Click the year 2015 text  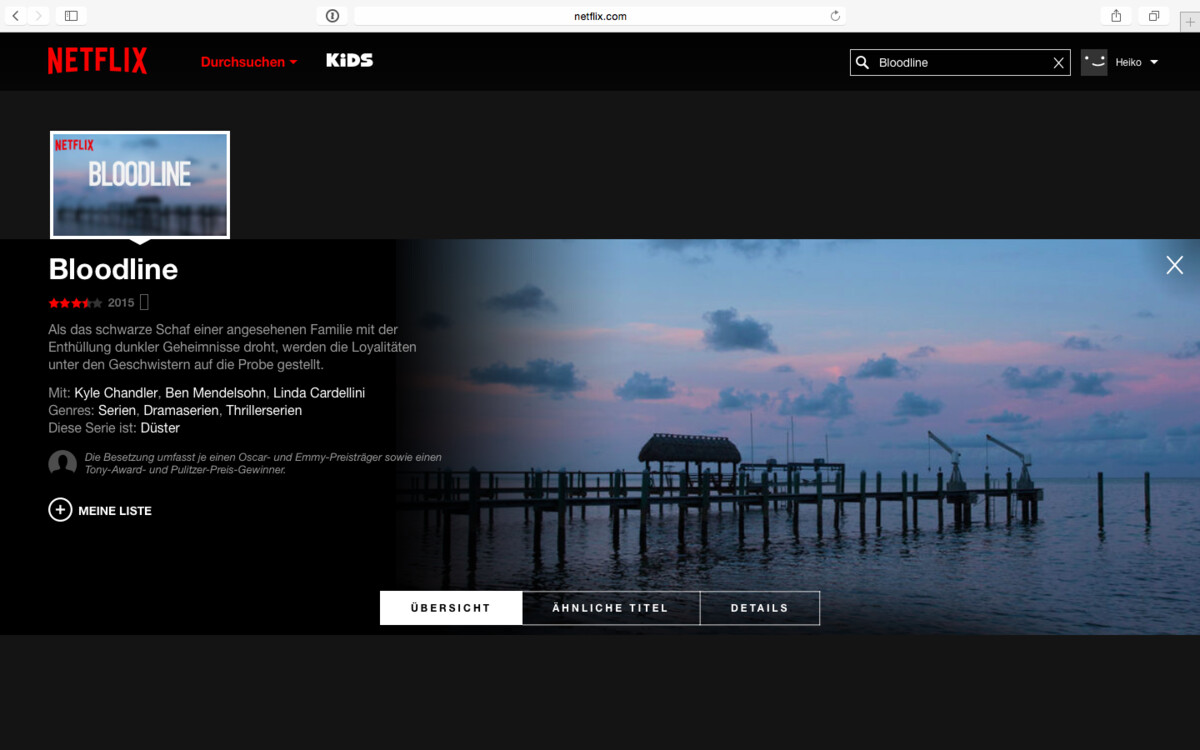click(121, 303)
